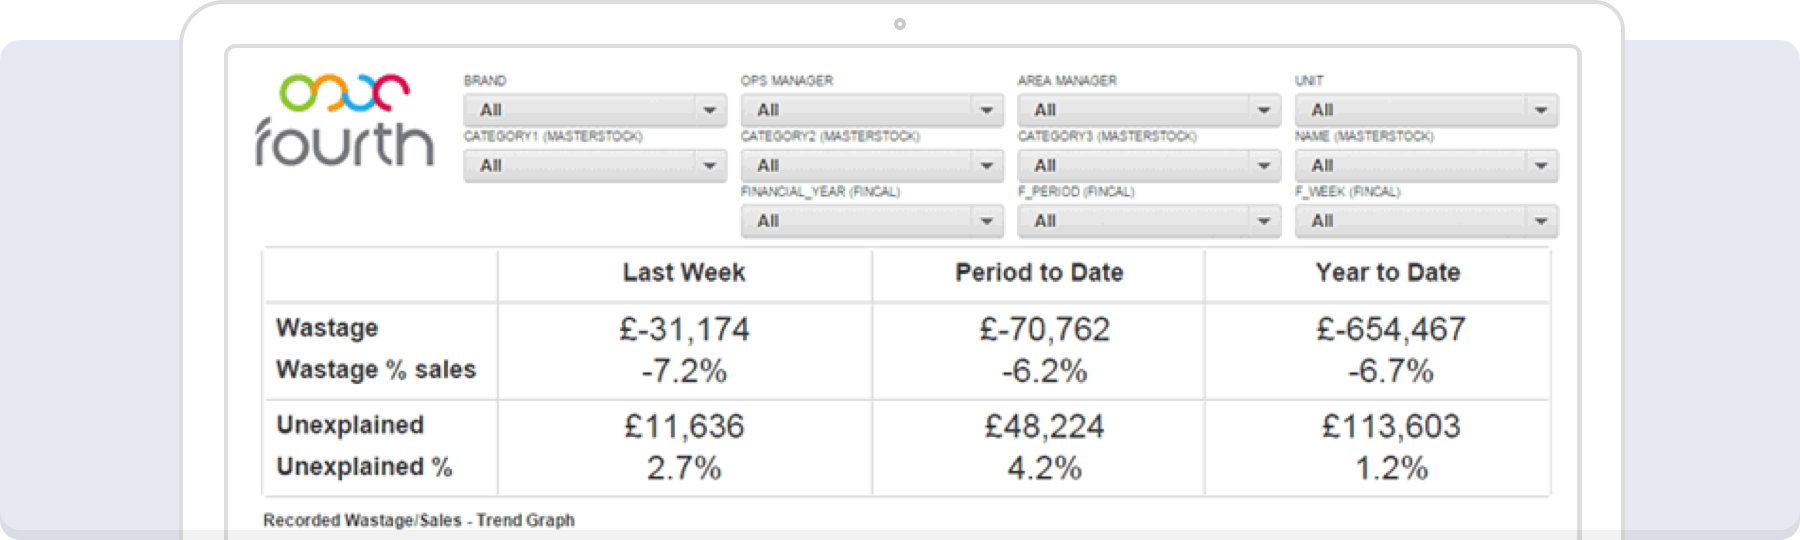Open the Financial_Year (Fincal) dropdown
This screenshot has height=540, width=1800.
872,221
